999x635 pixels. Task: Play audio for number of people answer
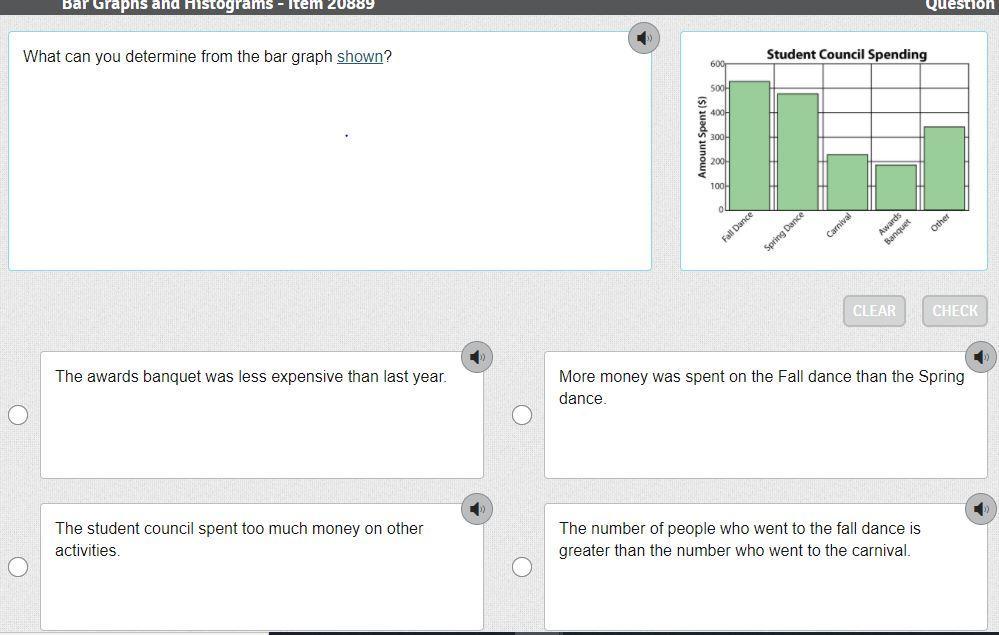[x=981, y=509]
